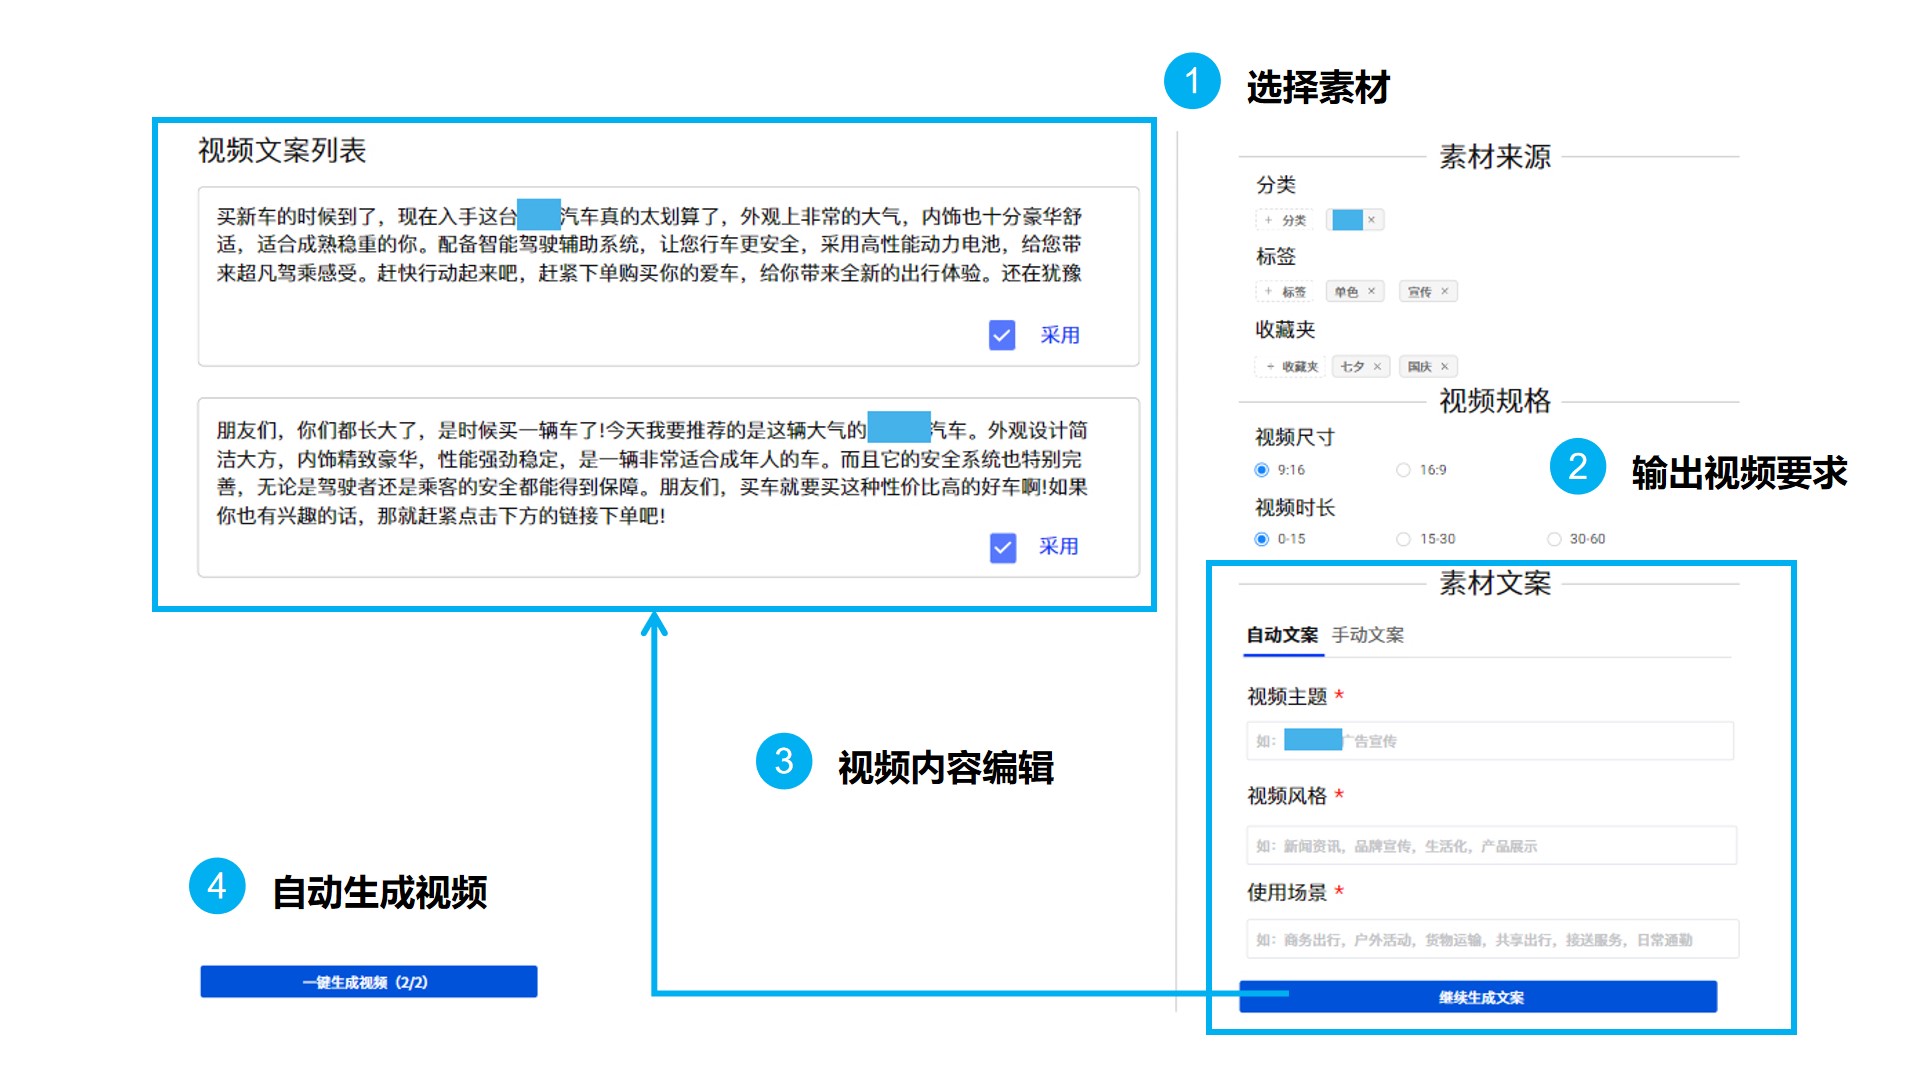This screenshot has width=1920, height=1080.
Task: Choose 30-60 video duration
Action: 1554,539
